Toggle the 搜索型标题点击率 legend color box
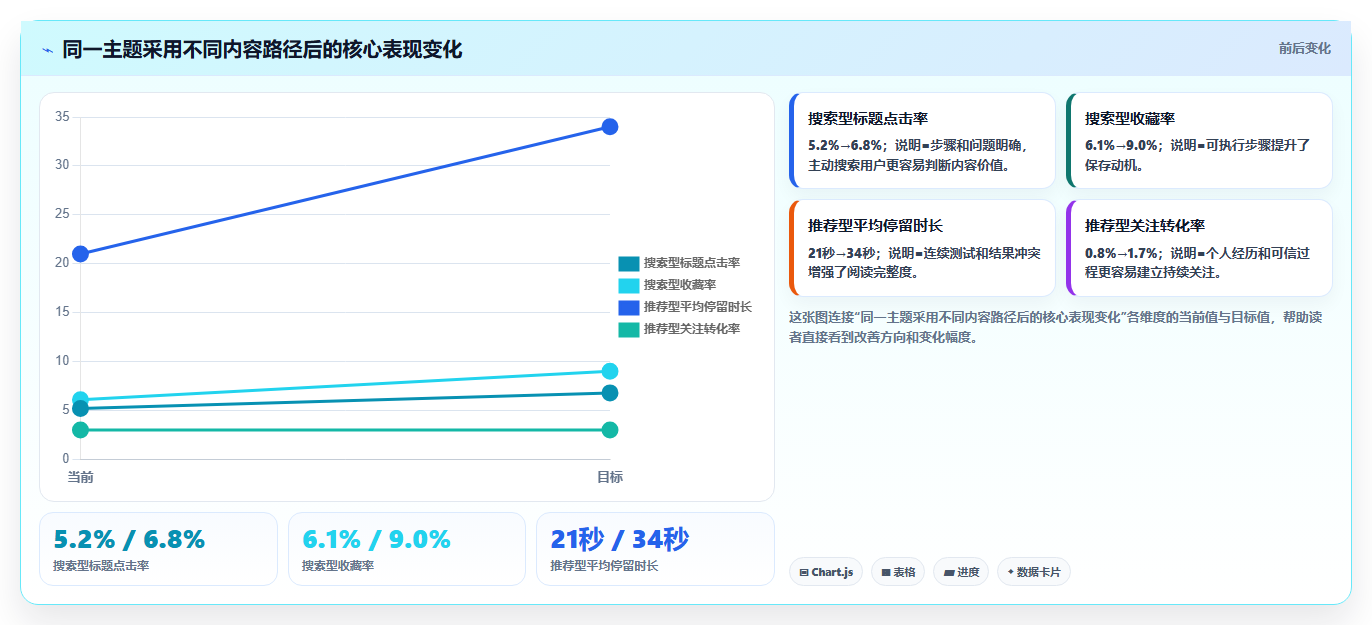The height and width of the screenshot is (625, 1372). (x=628, y=263)
